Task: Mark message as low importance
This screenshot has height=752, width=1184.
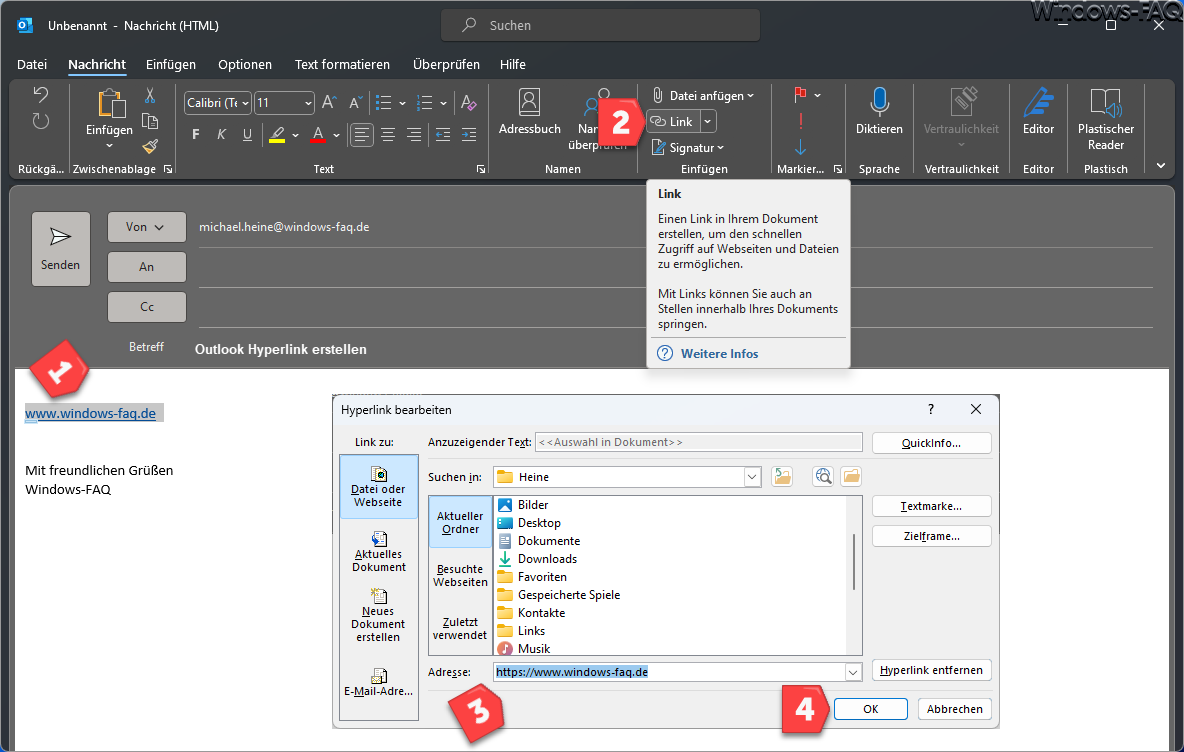Action: [800, 146]
